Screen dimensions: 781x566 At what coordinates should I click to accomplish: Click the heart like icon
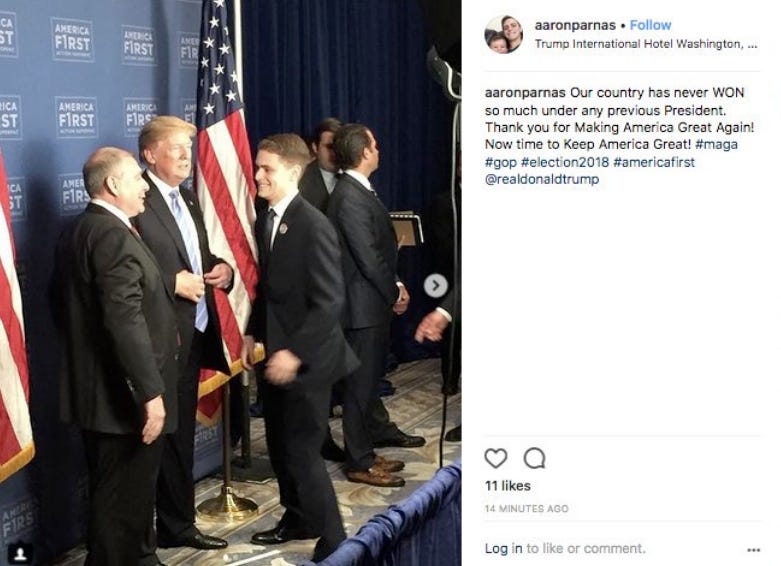[x=496, y=458]
